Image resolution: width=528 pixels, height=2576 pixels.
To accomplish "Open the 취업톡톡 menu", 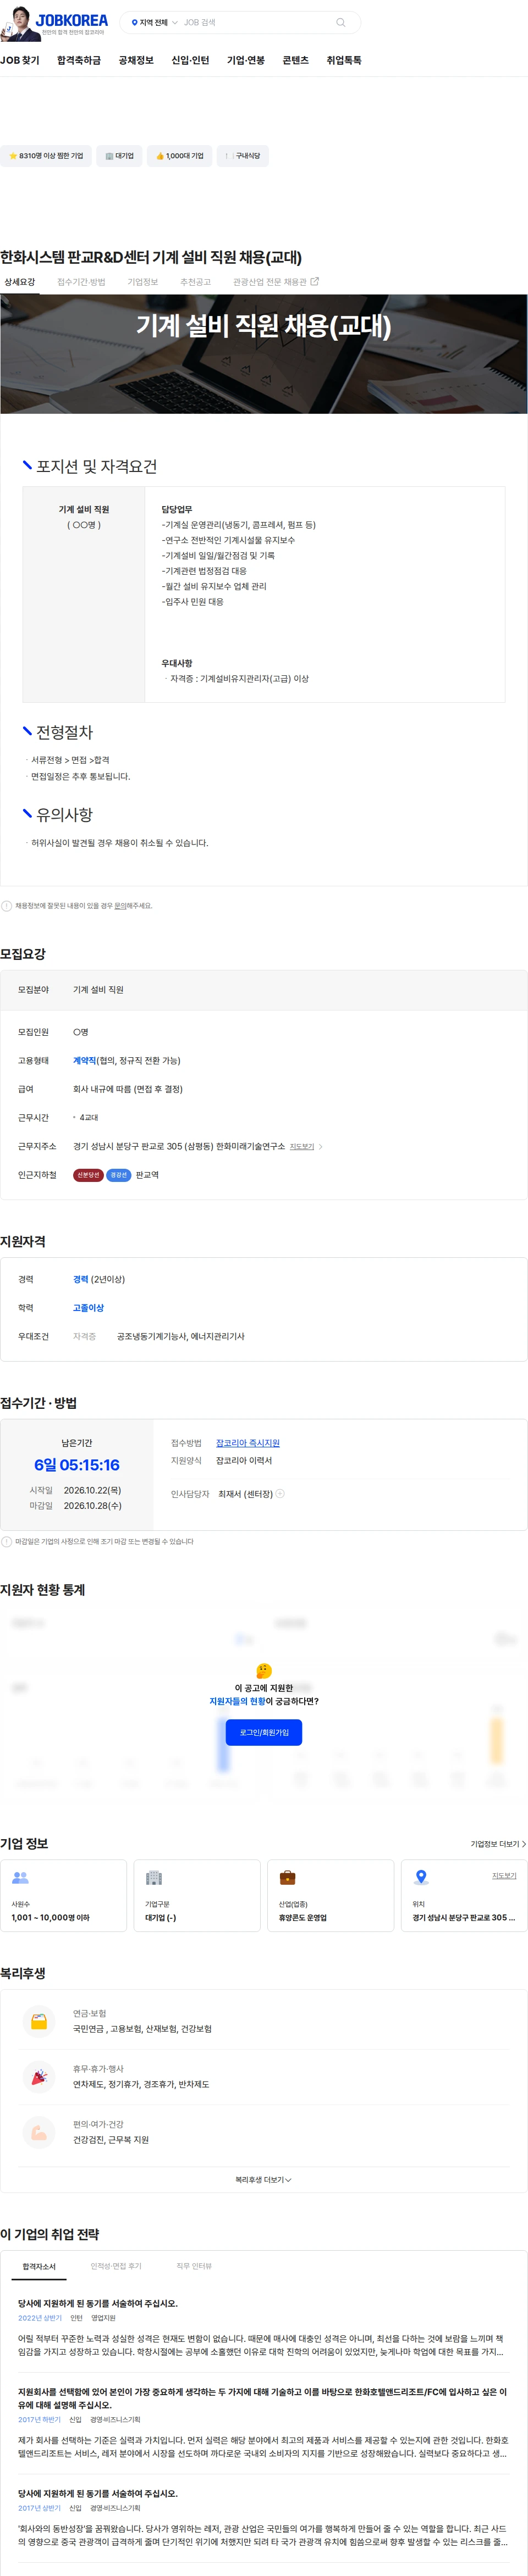I will (344, 60).
